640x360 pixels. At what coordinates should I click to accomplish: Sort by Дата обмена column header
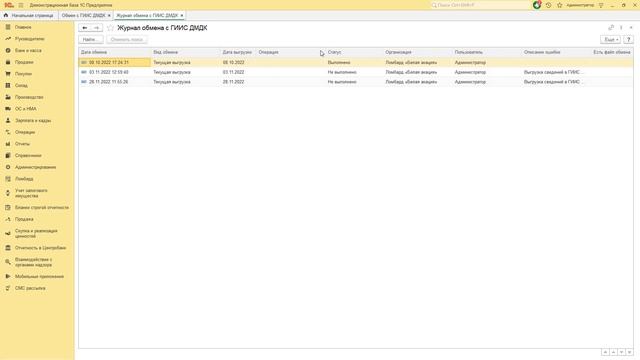(x=114, y=52)
